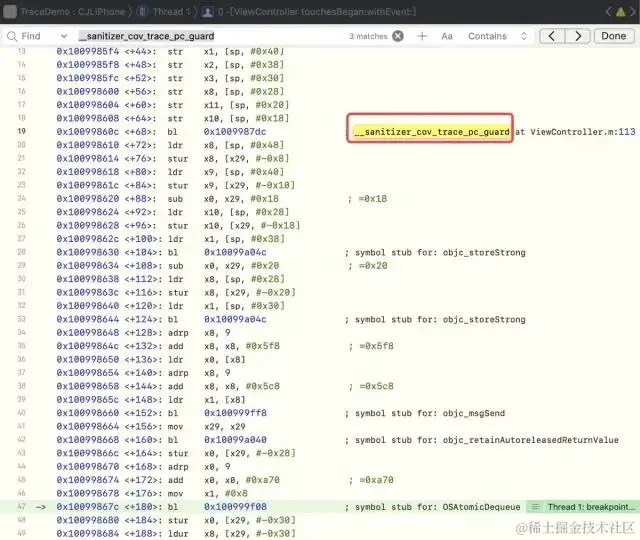The height and width of the screenshot is (540, 640).
Task: Click the '; =0xa70' comment on line 45
Action: pyautogui.click(x=371, y=480)
